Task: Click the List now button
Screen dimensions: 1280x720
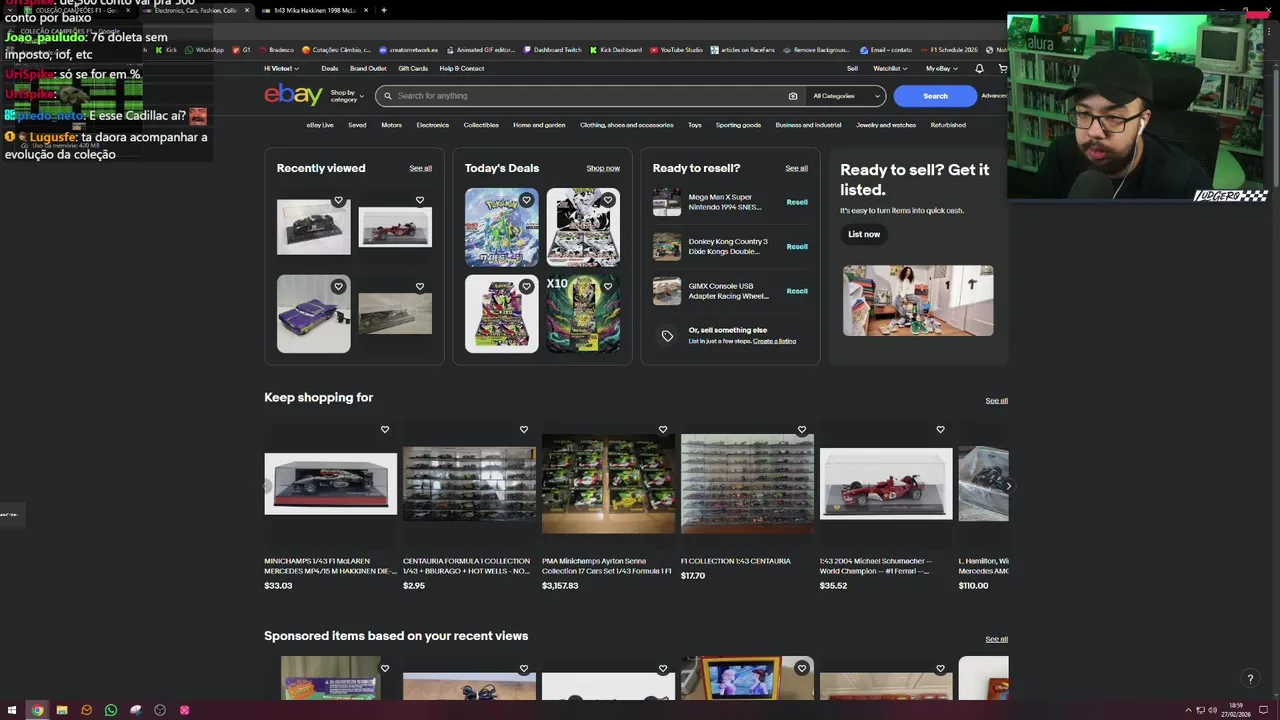Action: coord(864,234)
